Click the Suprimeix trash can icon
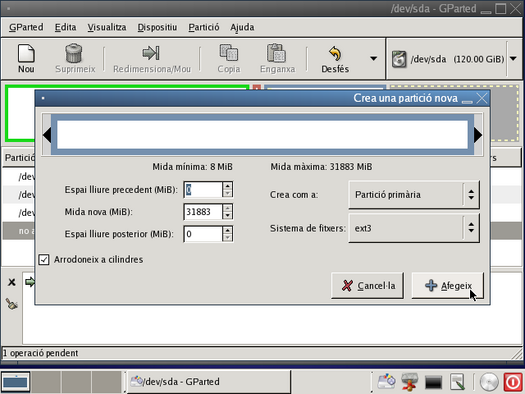 tap(74, 53)
